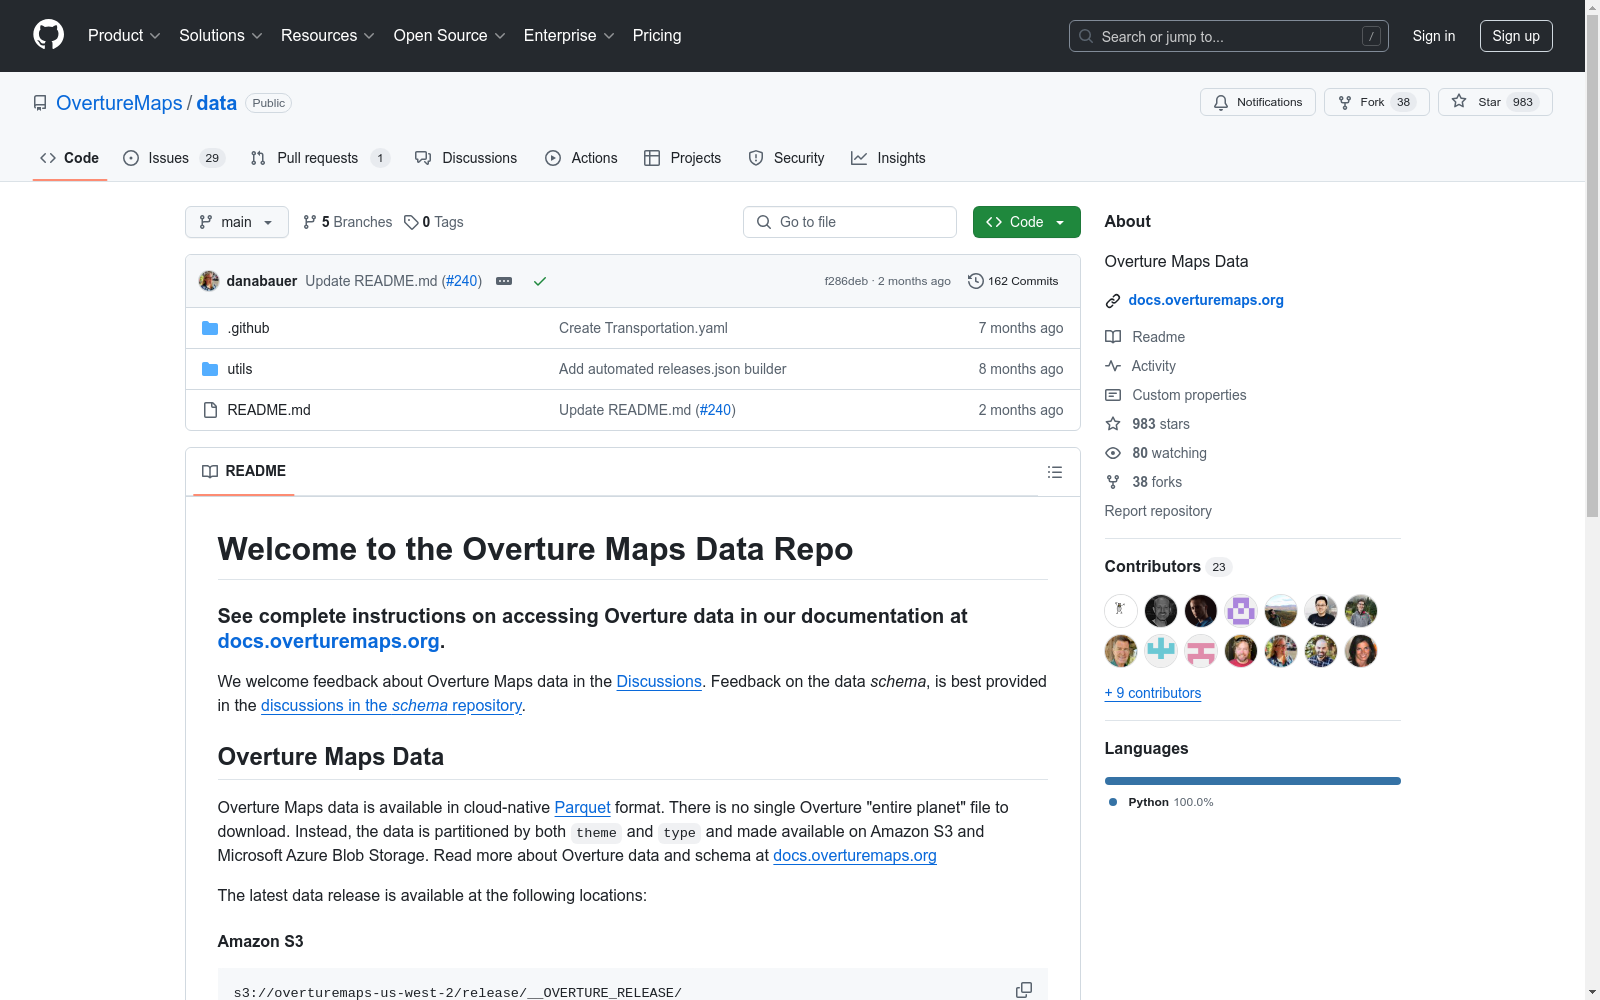Open the .github folder icon
The height and width of the screenshot is (1000, 1600).
tap(210, 328)
